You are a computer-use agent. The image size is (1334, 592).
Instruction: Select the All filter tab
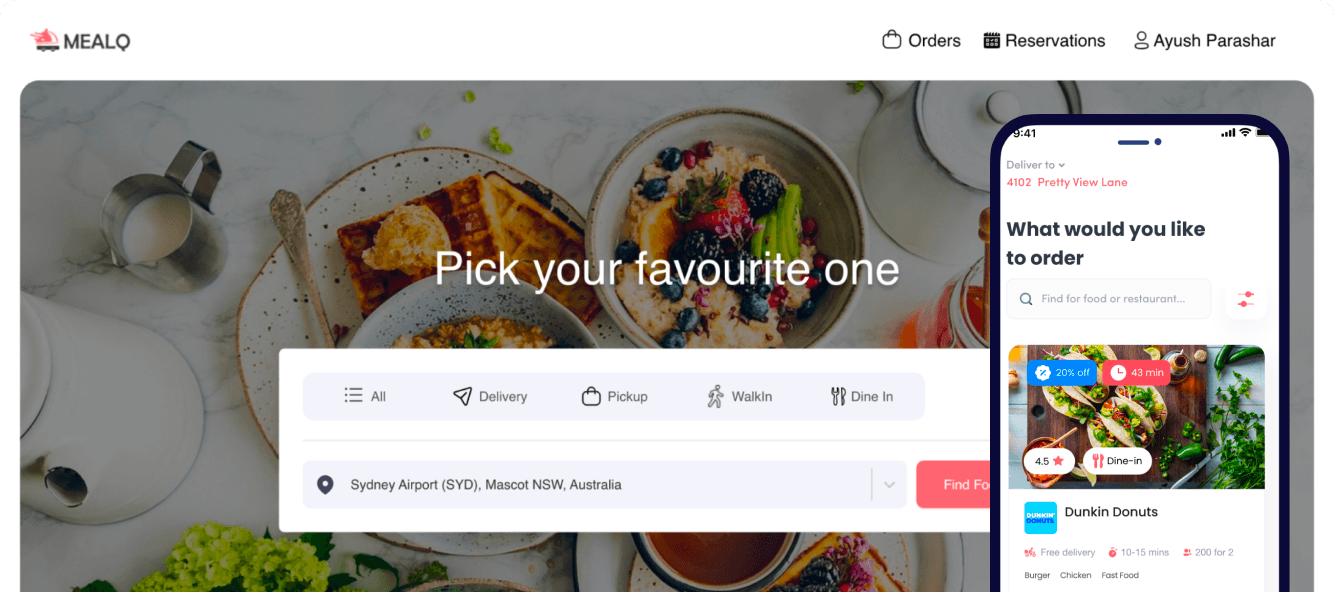[x=365, y=396]
